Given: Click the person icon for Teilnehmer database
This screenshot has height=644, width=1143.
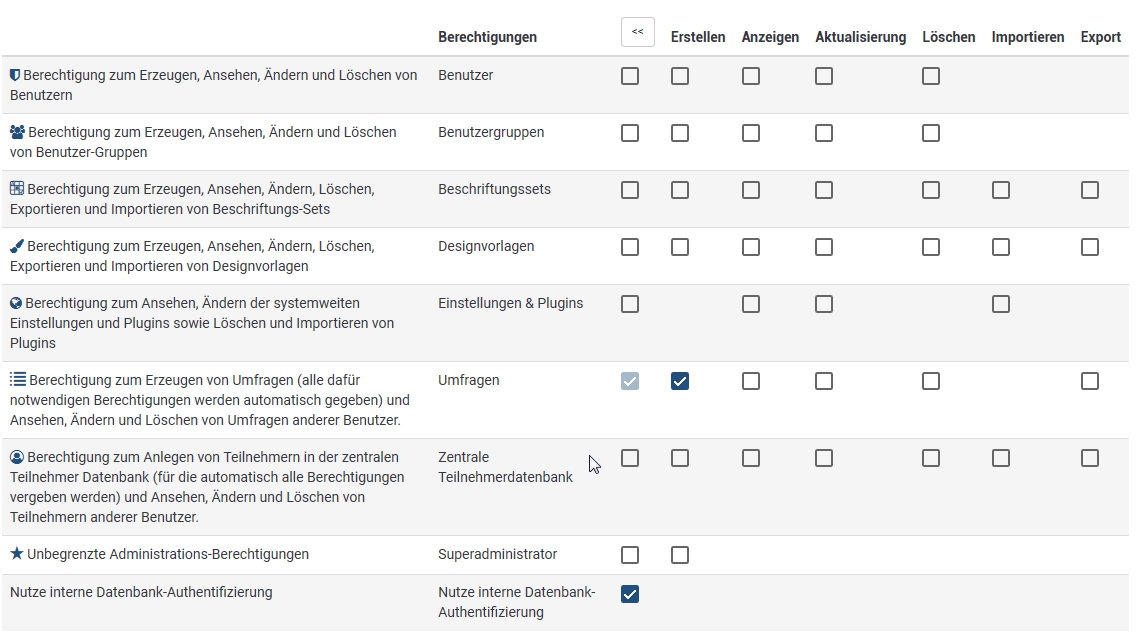Looking at the screenshot, I should pyautogui.click(x=17, y=457).
